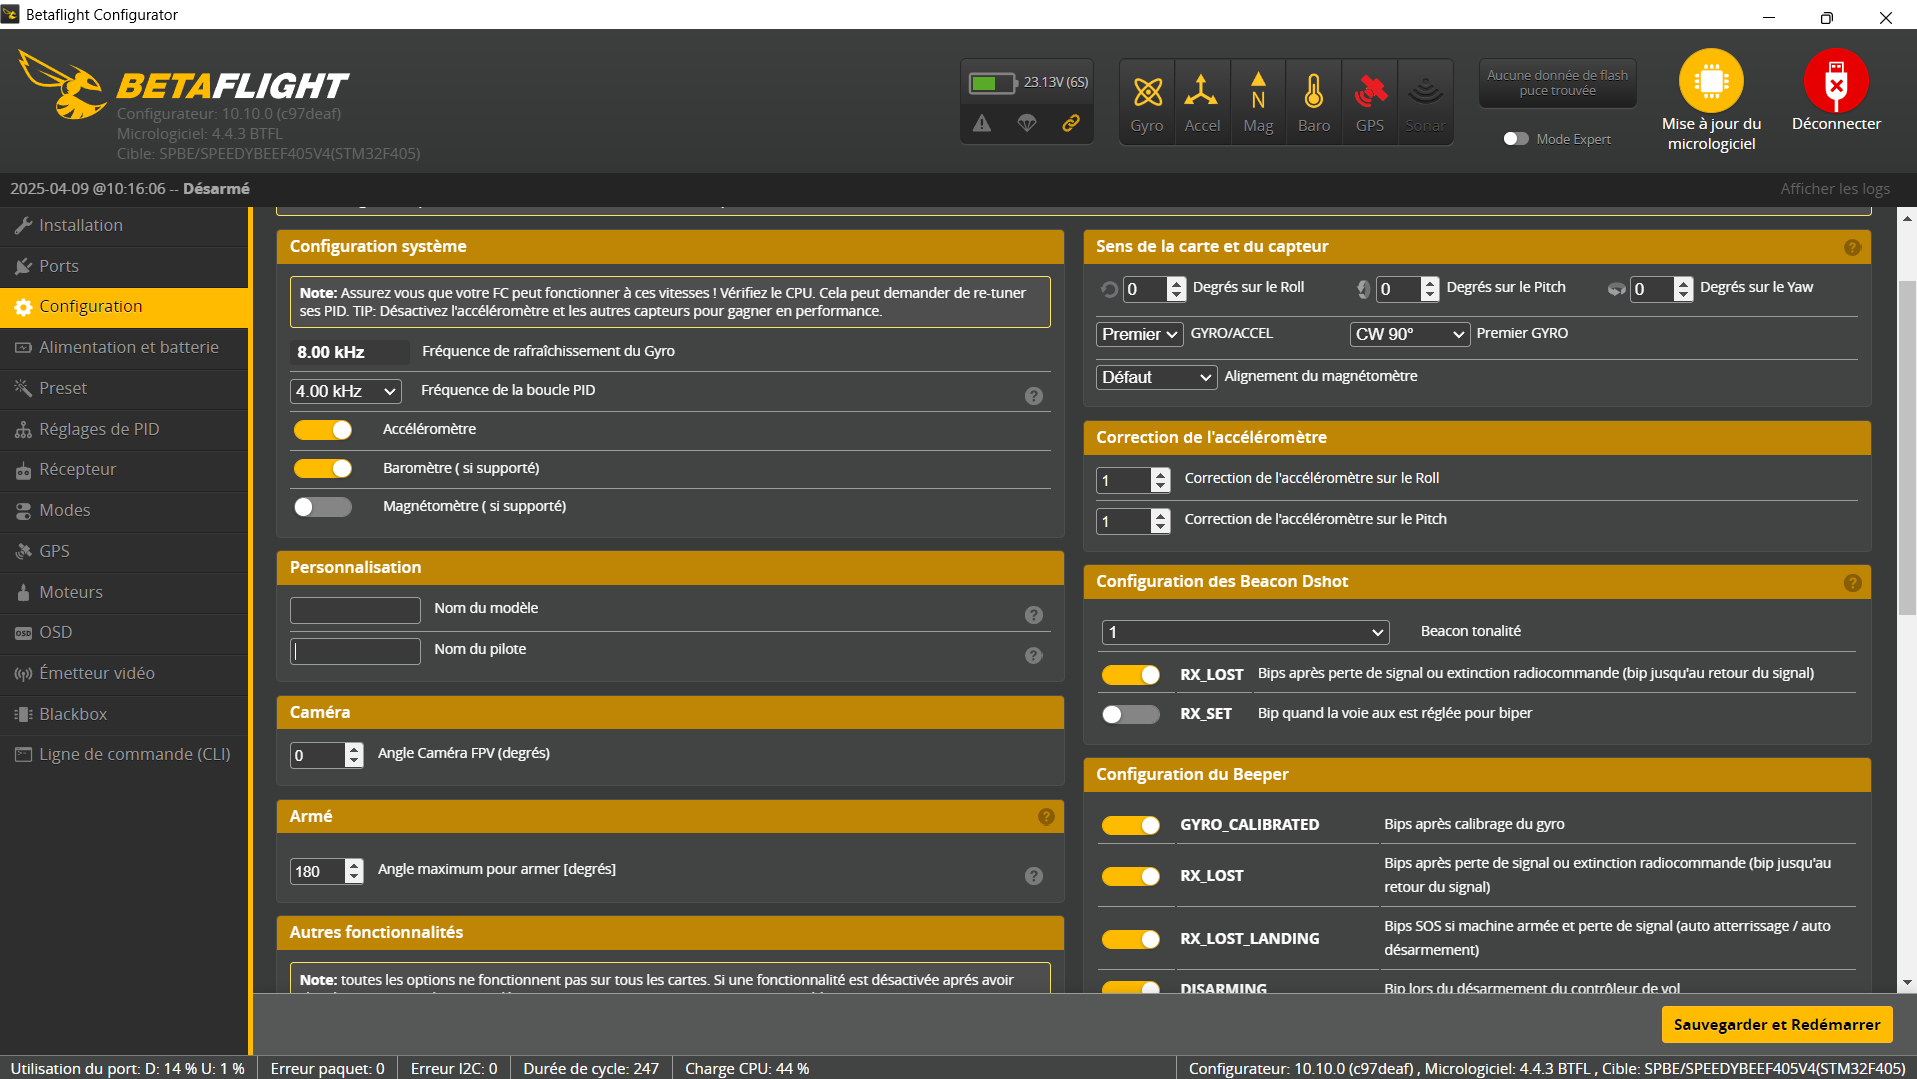This screenshot has height=1079, width=1917.
Task: Enable the Magnétomètre toggle
Action: (323, 507)
